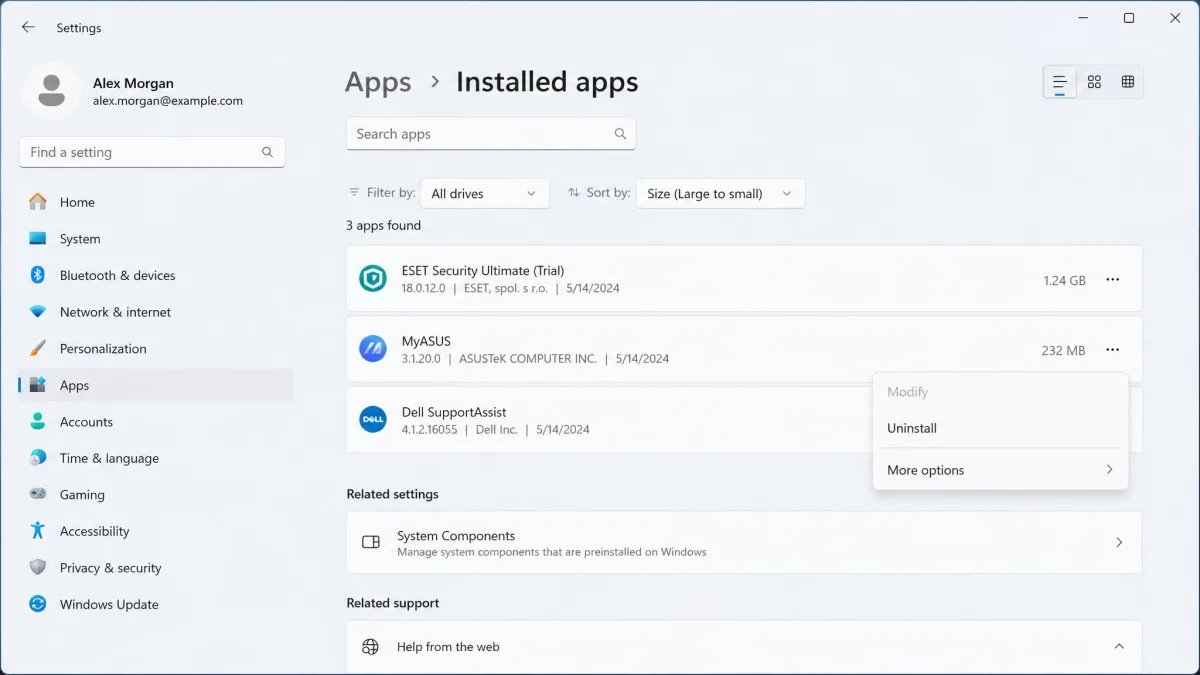Open the Sort by Size dropdown
Screen dimensions: 1200x675
pos(720,194)
